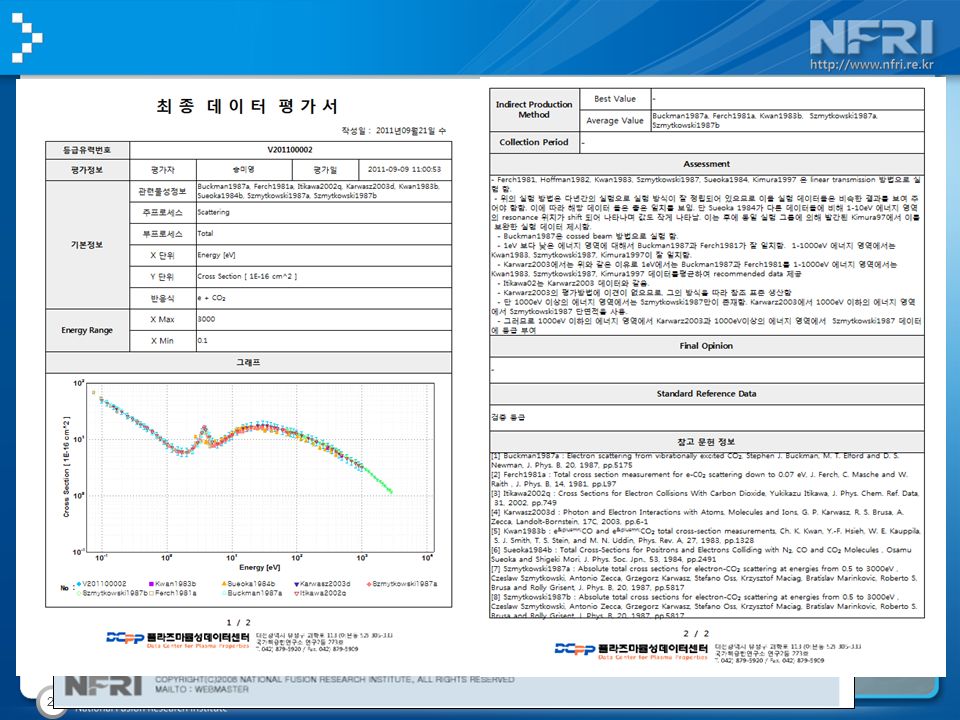This screenshot has width=960, height=720.
Task: Select the date 2011-09-09 11:00:53 cell
Action: tap(404, 170)
